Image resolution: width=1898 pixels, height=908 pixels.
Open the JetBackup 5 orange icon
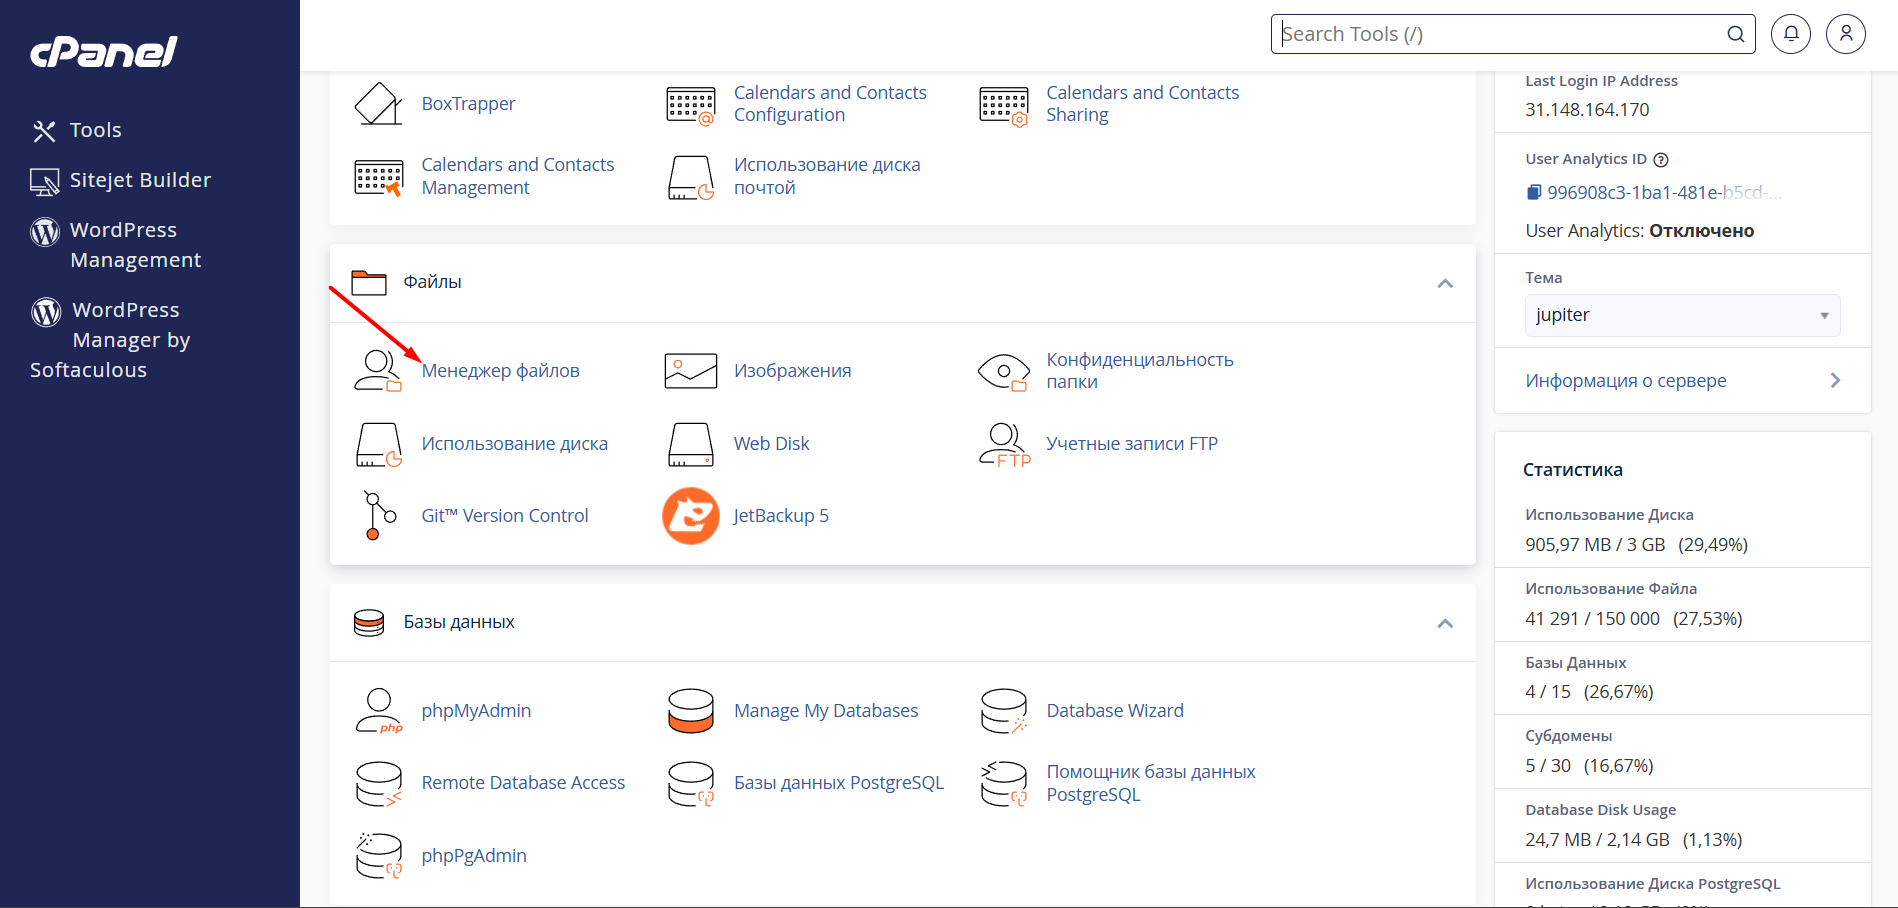[691, 516]
